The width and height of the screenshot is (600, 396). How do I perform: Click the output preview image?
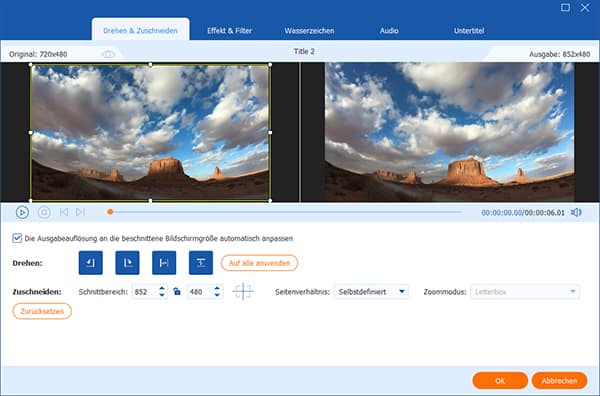(x=449, y=132)
